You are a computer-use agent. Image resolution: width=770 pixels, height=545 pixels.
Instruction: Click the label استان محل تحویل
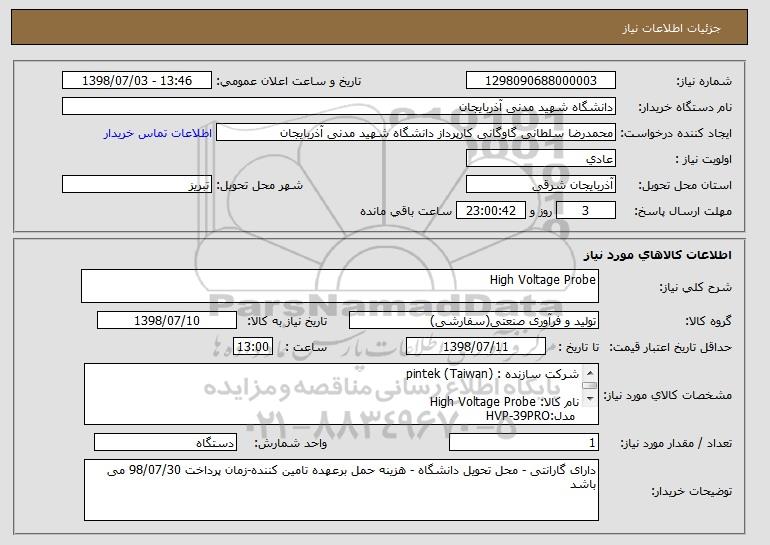coord(685,186)
